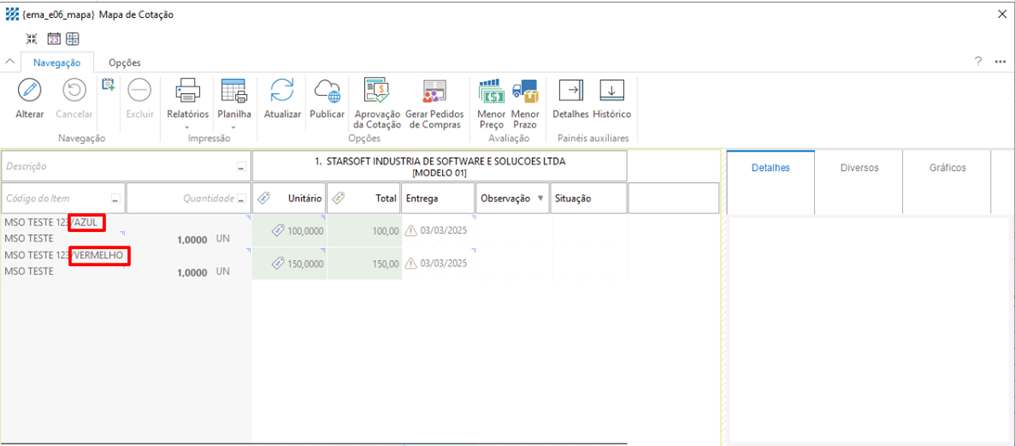Click the Unitário column header
Image resolution: width=1015 pixels, height=446 pixels.
[289, 199]
